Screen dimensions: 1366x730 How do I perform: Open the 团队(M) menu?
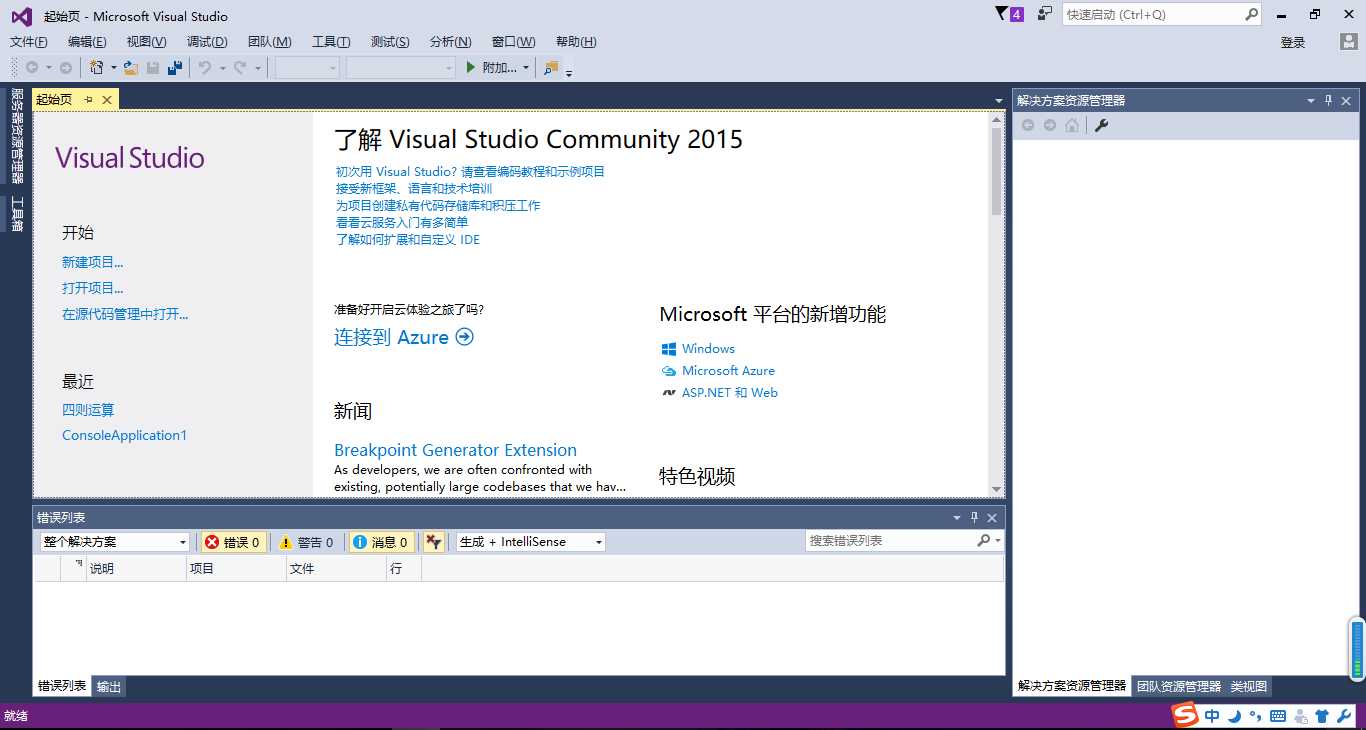[x=270, y=42]
